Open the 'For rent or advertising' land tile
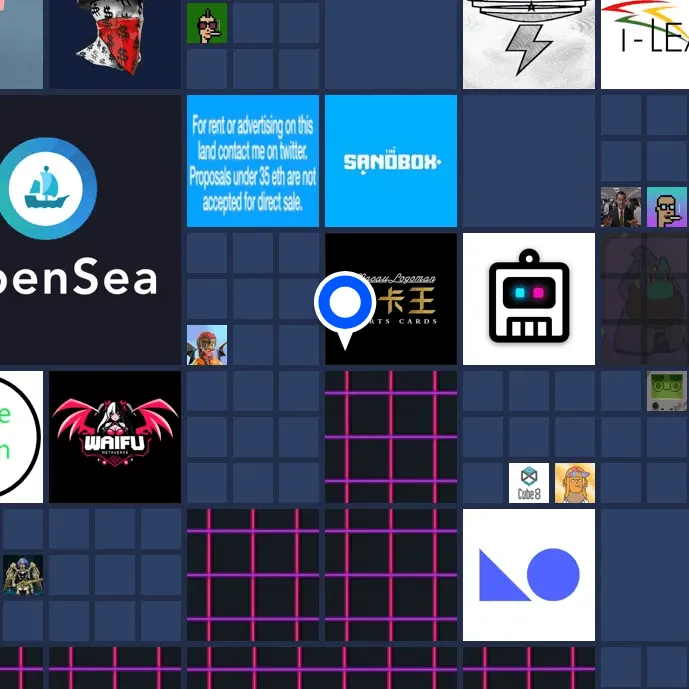The image size is (689, 689). pos(253,161)
